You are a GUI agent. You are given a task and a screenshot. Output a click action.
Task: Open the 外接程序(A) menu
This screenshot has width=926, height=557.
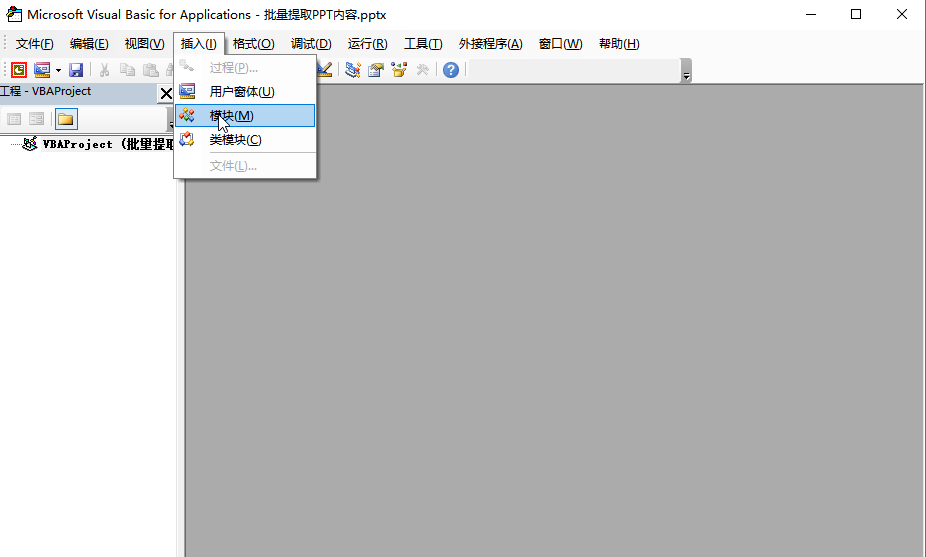click(x=491, y=44)
